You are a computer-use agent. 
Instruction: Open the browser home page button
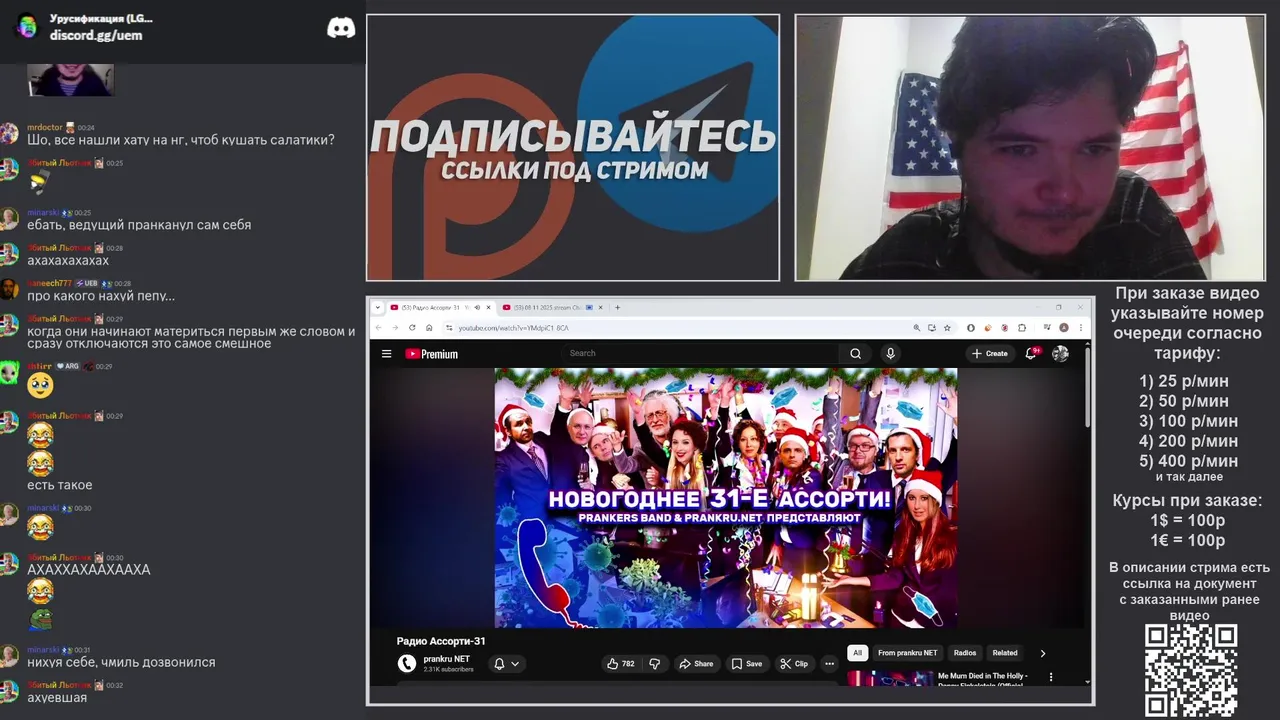(429, 327)
